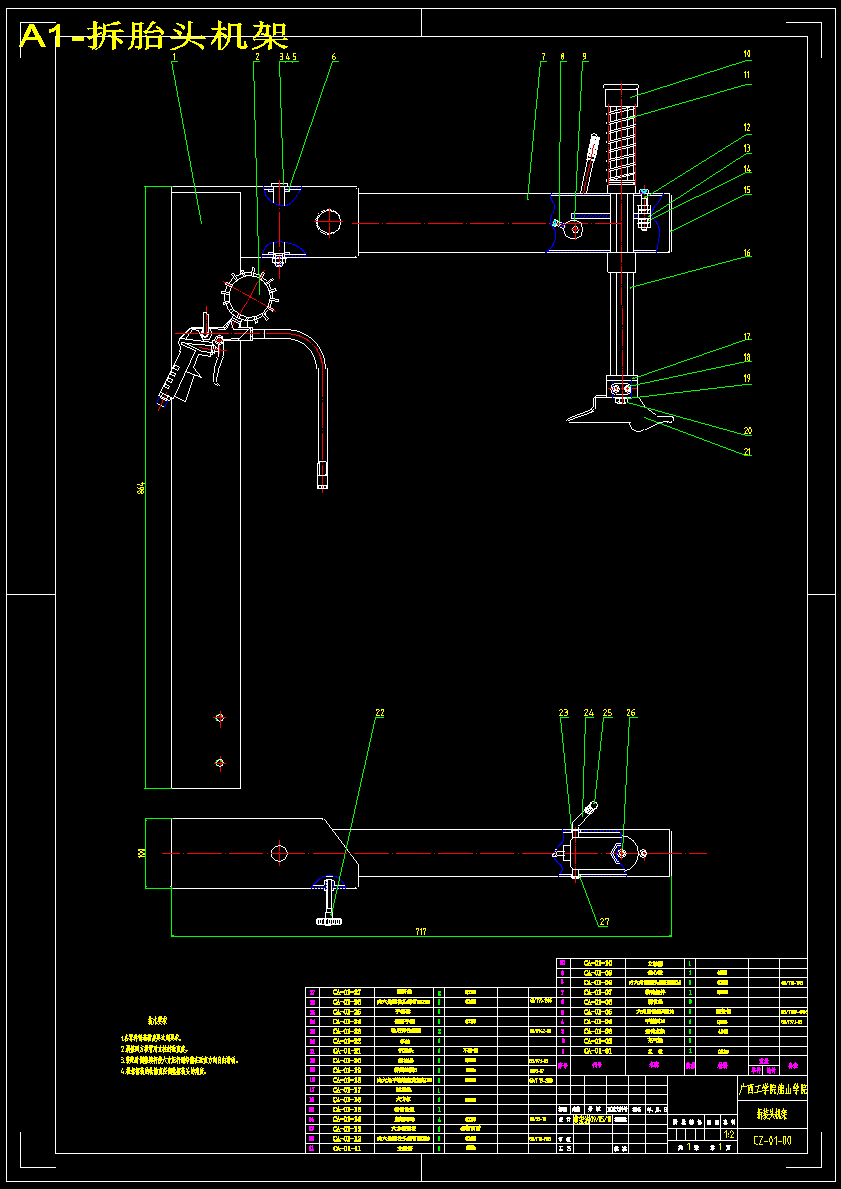
Task: Click callout number 21 on the right
Action: [x=747, y=452]
